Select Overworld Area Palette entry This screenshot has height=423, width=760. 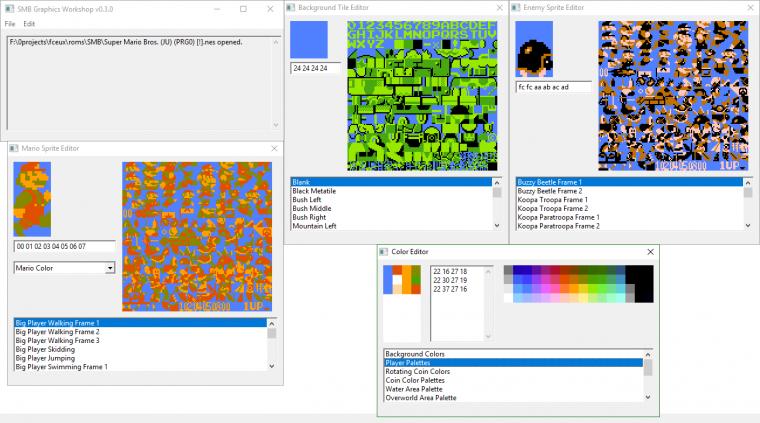pos(513,397)
